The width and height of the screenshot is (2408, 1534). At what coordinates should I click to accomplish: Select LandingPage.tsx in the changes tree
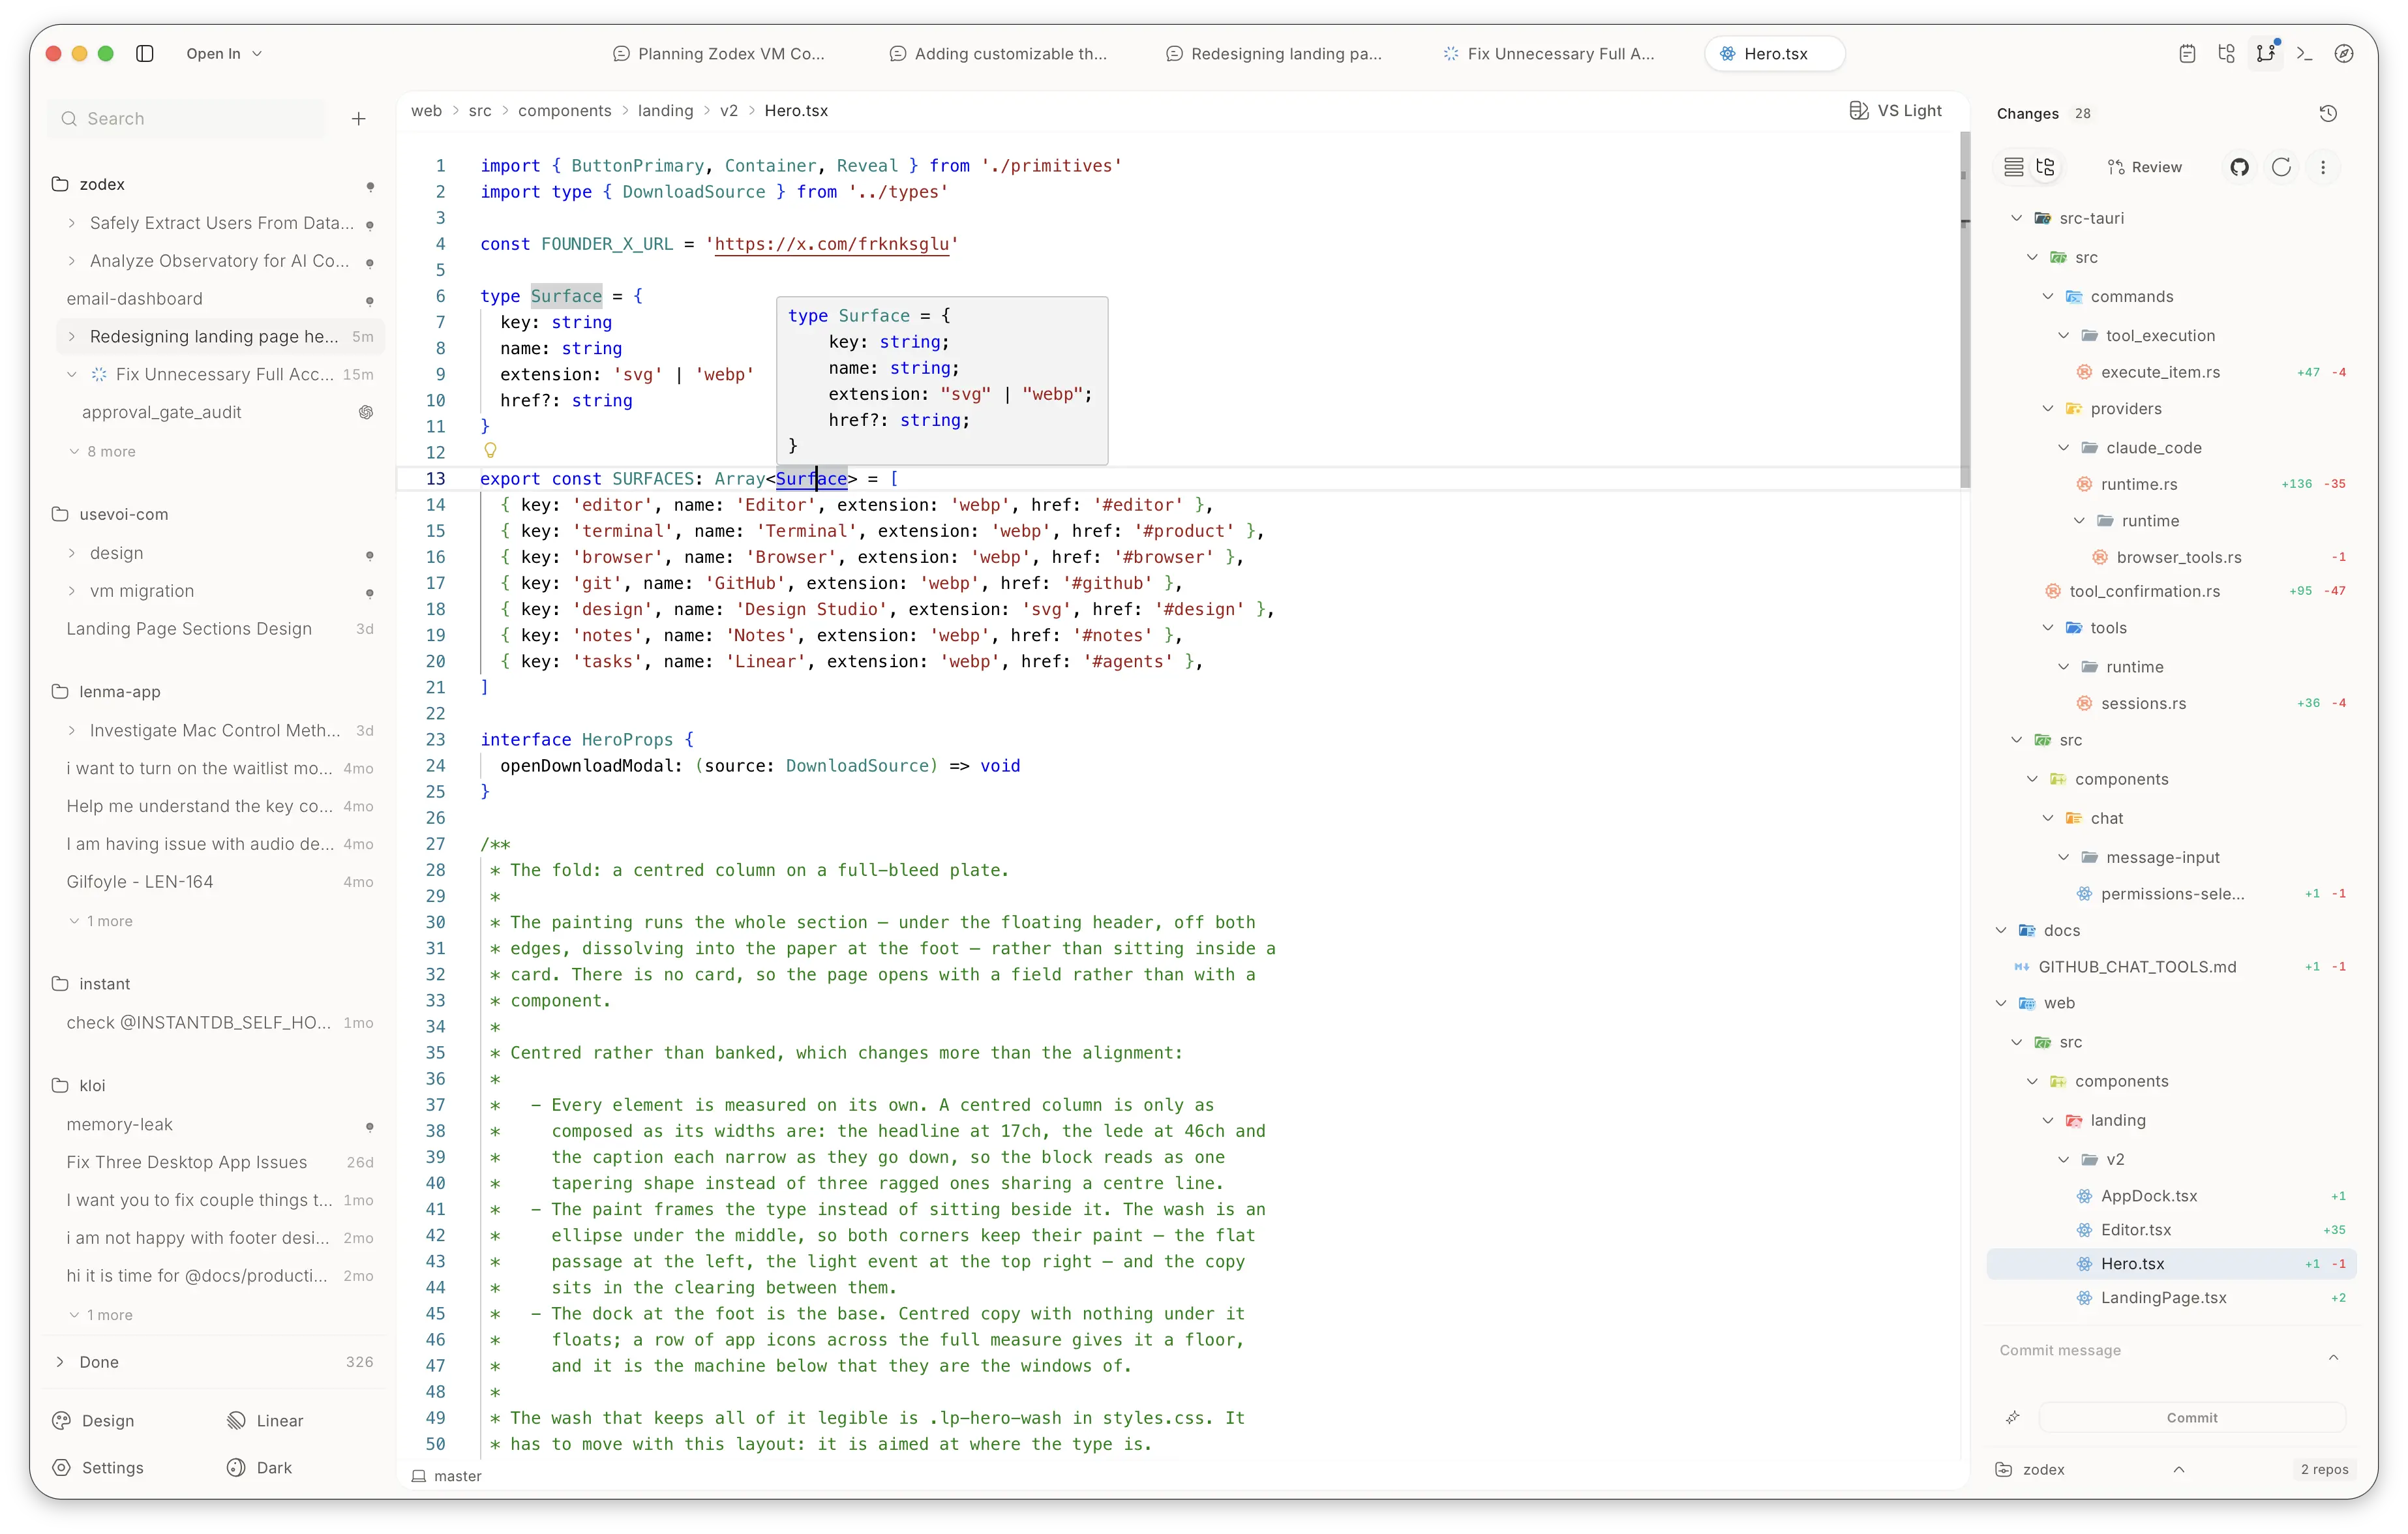click(x=2170, y=1298)
